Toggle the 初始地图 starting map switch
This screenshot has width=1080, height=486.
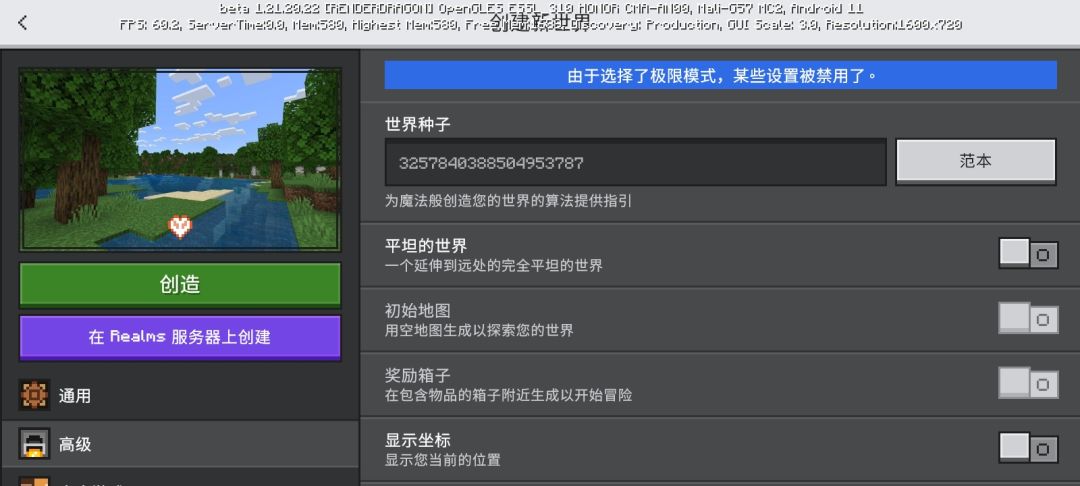(x=1028, y=319)
